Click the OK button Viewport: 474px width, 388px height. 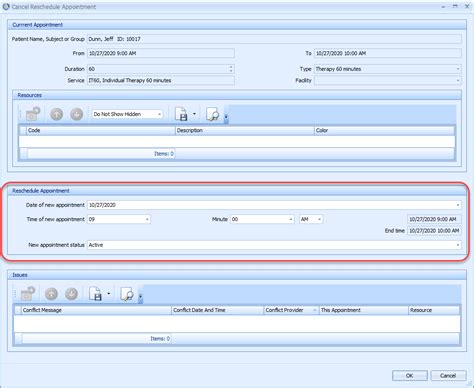410,376
